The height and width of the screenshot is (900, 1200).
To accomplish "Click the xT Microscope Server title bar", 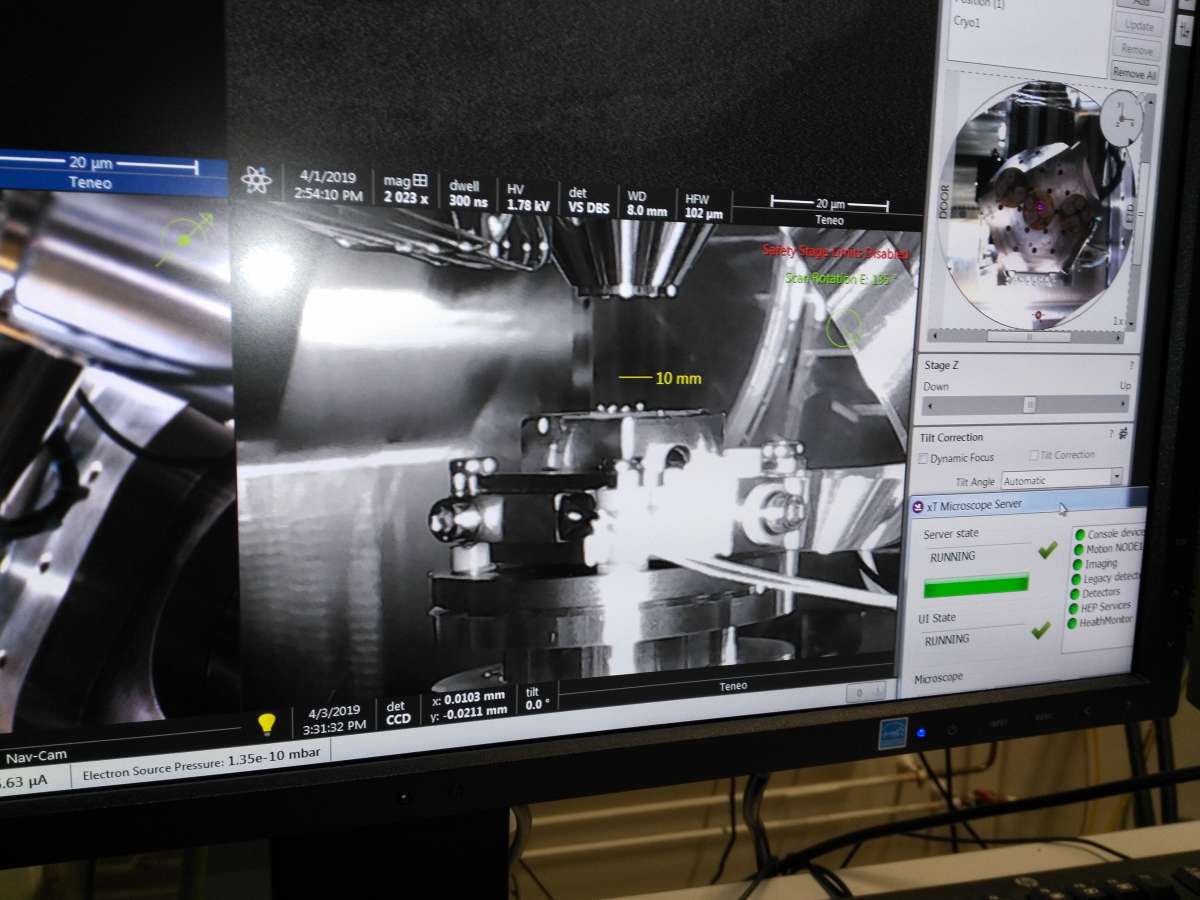I will click(x=1030, y=501).
